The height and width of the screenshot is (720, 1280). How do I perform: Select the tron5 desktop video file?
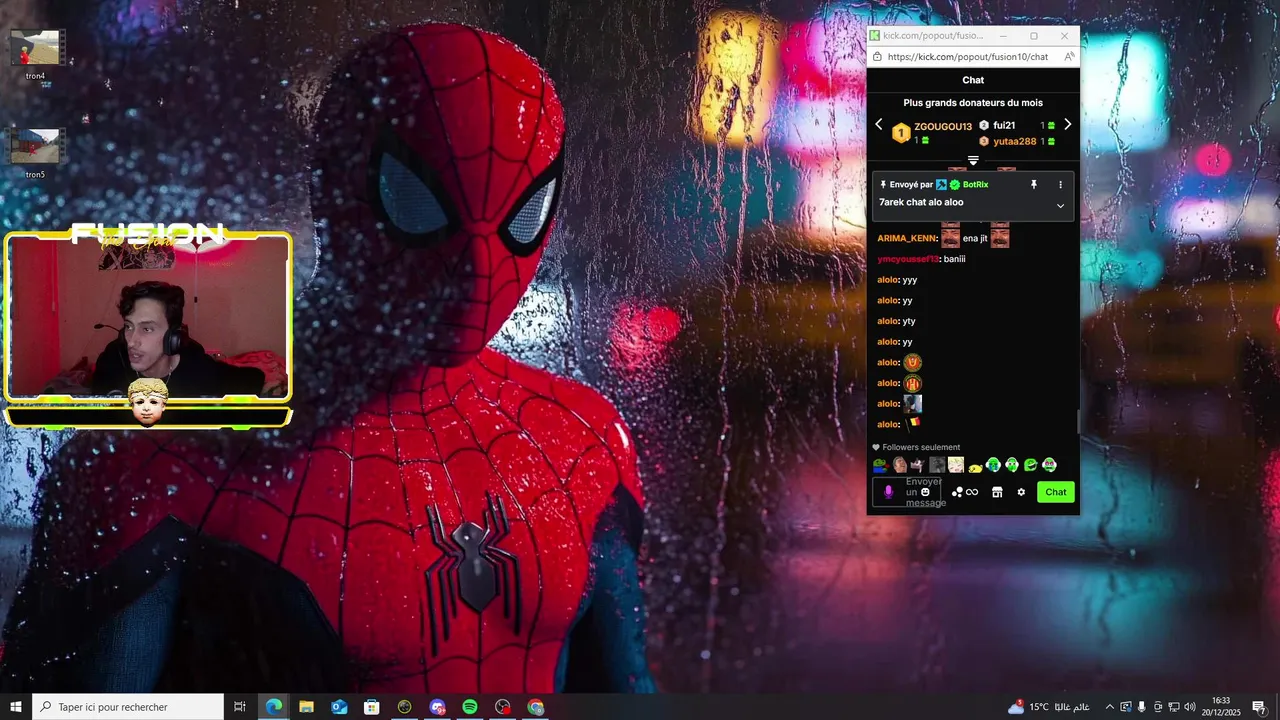tap(36, 153)
